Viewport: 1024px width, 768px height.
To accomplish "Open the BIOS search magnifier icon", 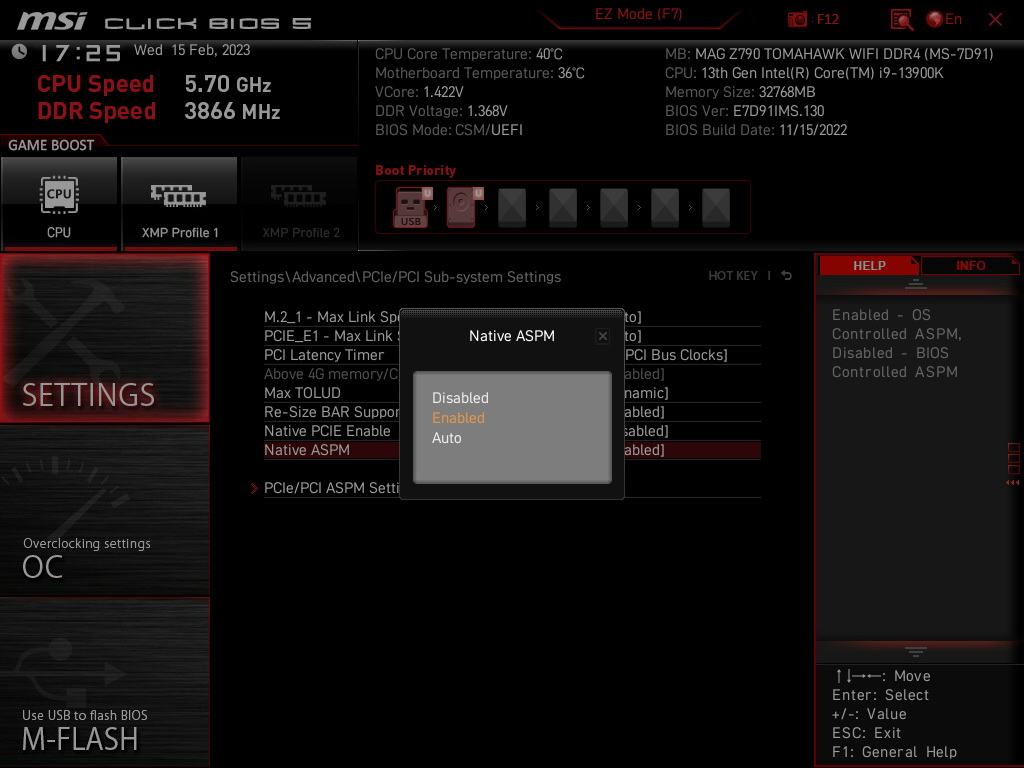I will pos(901,20).
